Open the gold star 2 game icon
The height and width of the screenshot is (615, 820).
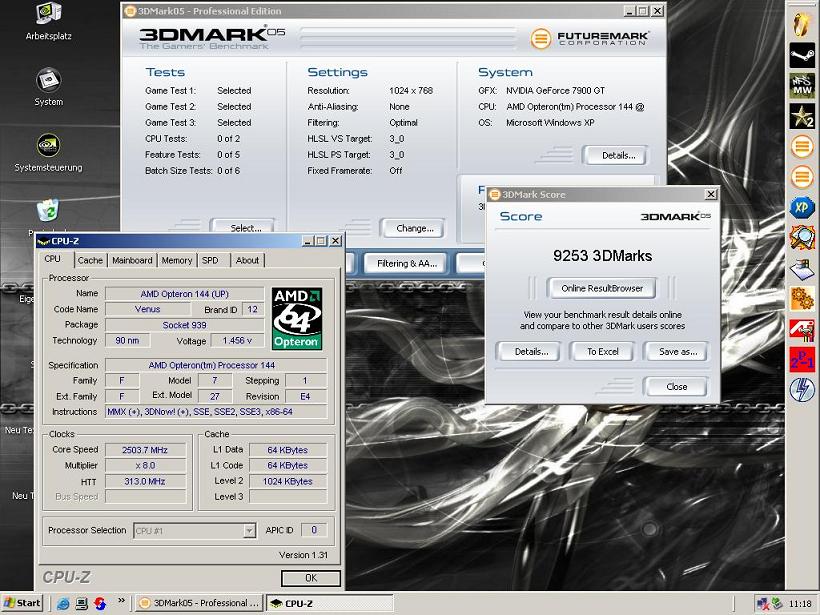[802, 116]
